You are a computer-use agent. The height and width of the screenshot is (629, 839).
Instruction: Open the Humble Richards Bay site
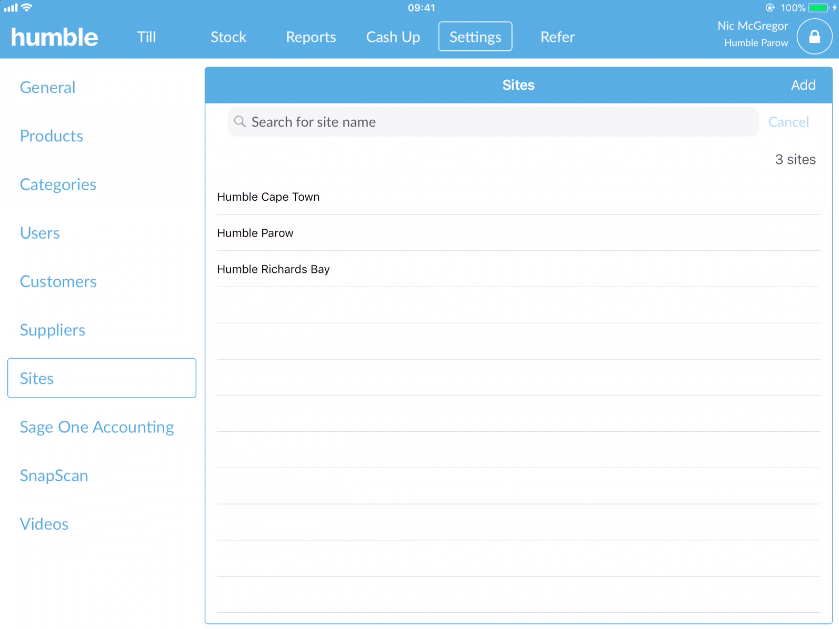click(518, 269)
